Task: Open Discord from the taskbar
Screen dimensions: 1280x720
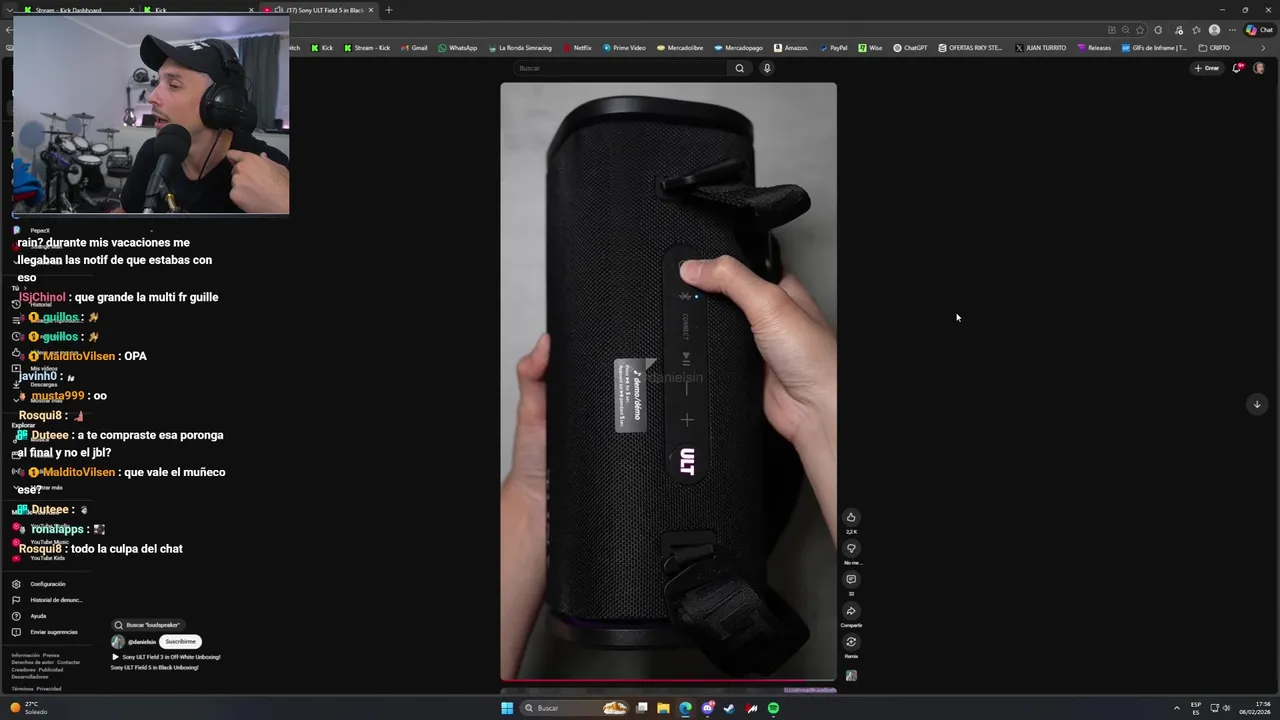Action: [x=707, y=708]
